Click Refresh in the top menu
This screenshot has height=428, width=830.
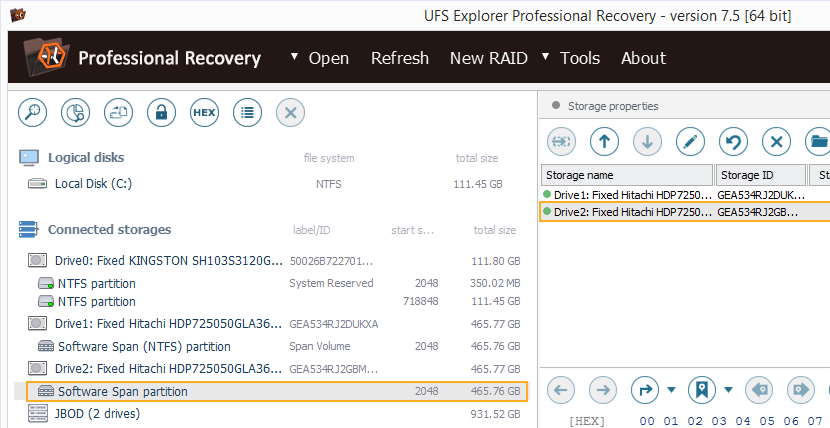pos(400,58)
